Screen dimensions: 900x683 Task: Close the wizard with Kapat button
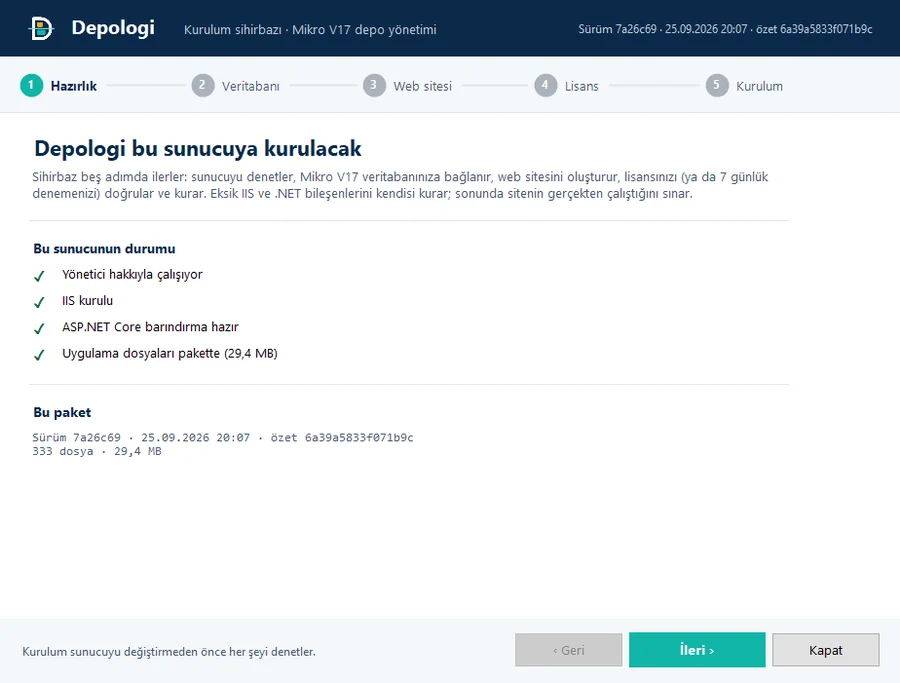click(x=825, y=650)
